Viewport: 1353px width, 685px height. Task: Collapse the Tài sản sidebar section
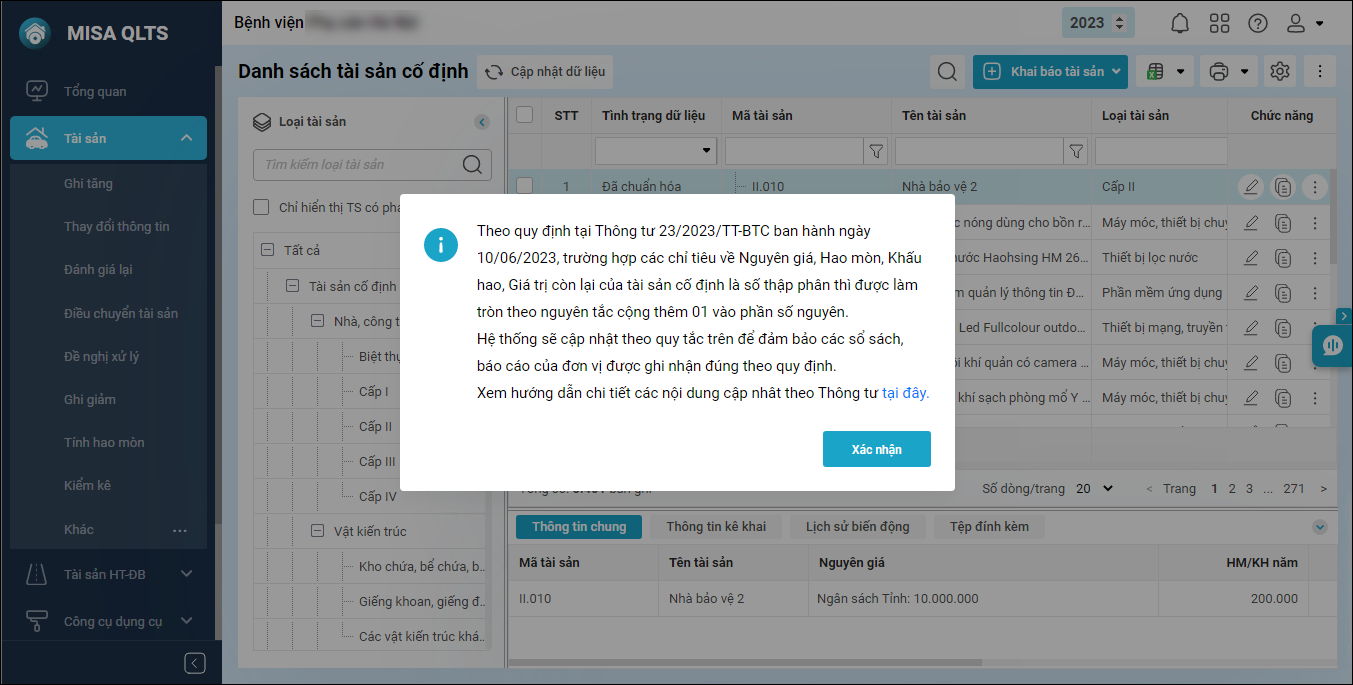pyautogui.click(x=186, y=138)
